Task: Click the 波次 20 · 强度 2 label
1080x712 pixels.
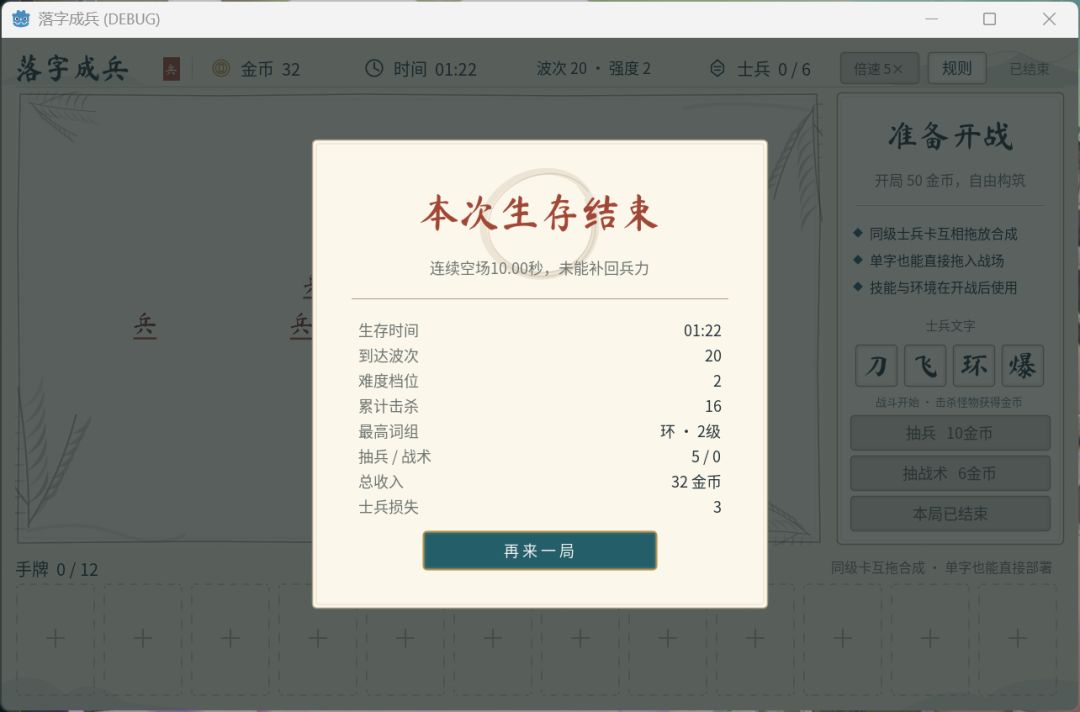Action: click(594, 68)
